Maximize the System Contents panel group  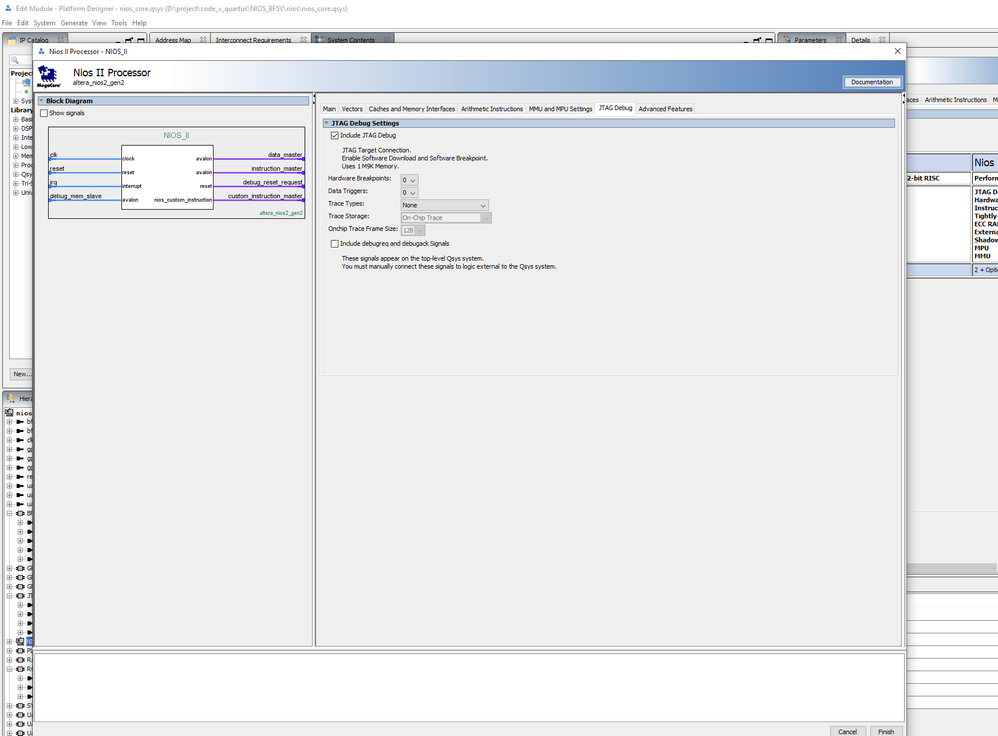[x=768, y=40]
